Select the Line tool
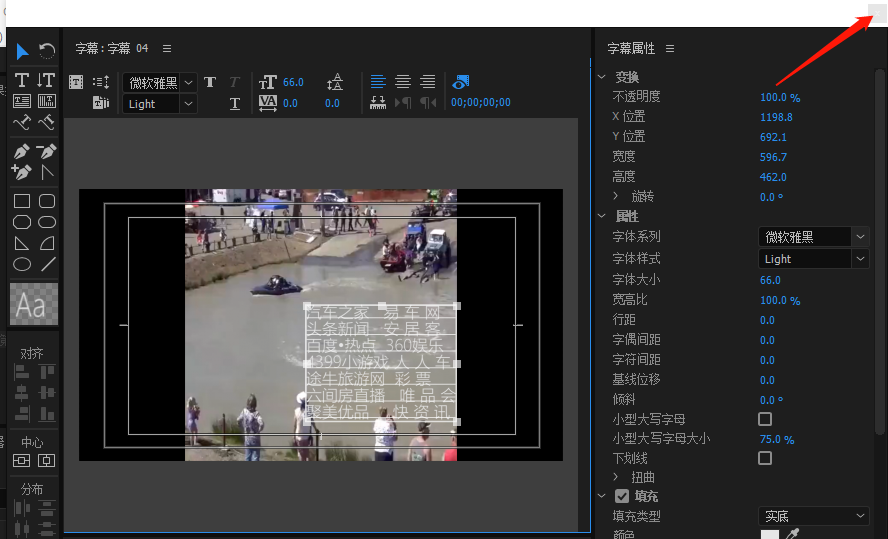The width and height of the screenshot is (888, 539). point(46,264)
